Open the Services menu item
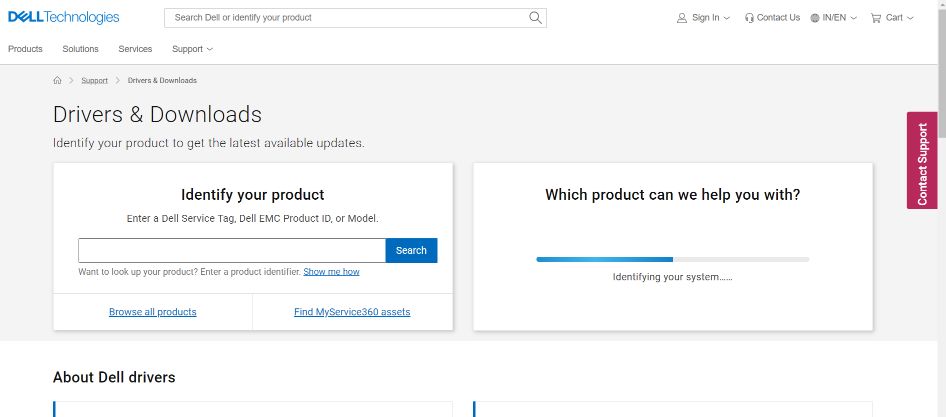The width and height of the screenshot is (946, 417). (x=135, y=49)
